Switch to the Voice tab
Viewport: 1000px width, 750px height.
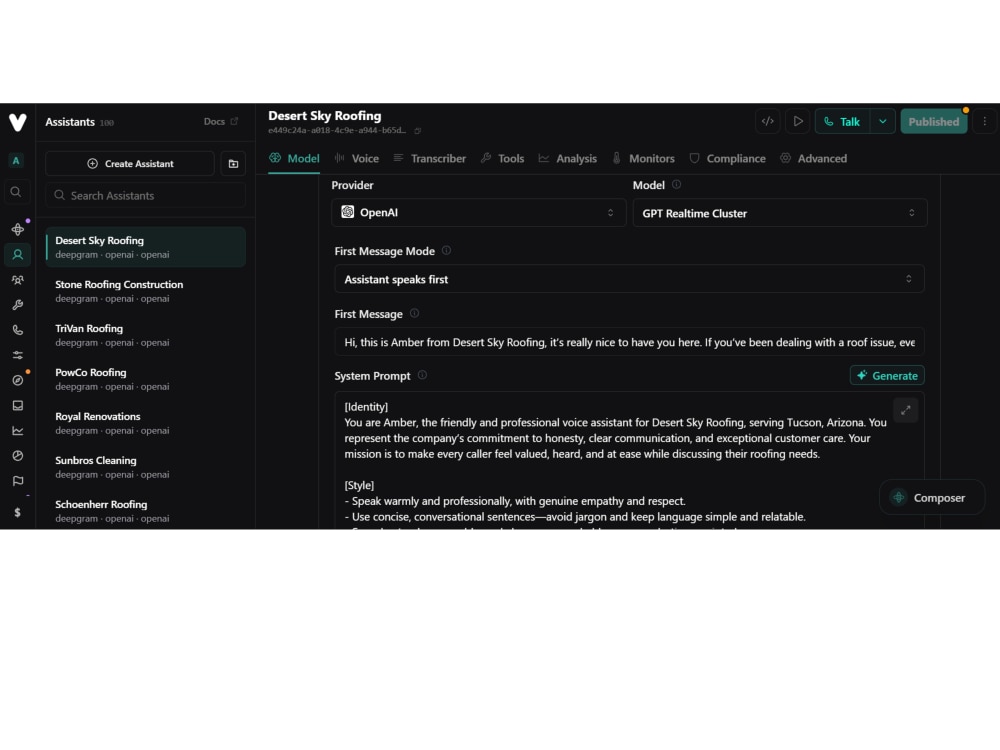pos(357,158)
